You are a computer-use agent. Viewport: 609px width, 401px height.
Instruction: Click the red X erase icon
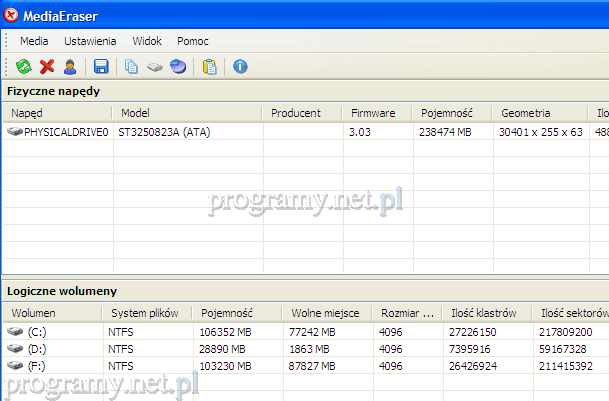click(x=47, y=67)
